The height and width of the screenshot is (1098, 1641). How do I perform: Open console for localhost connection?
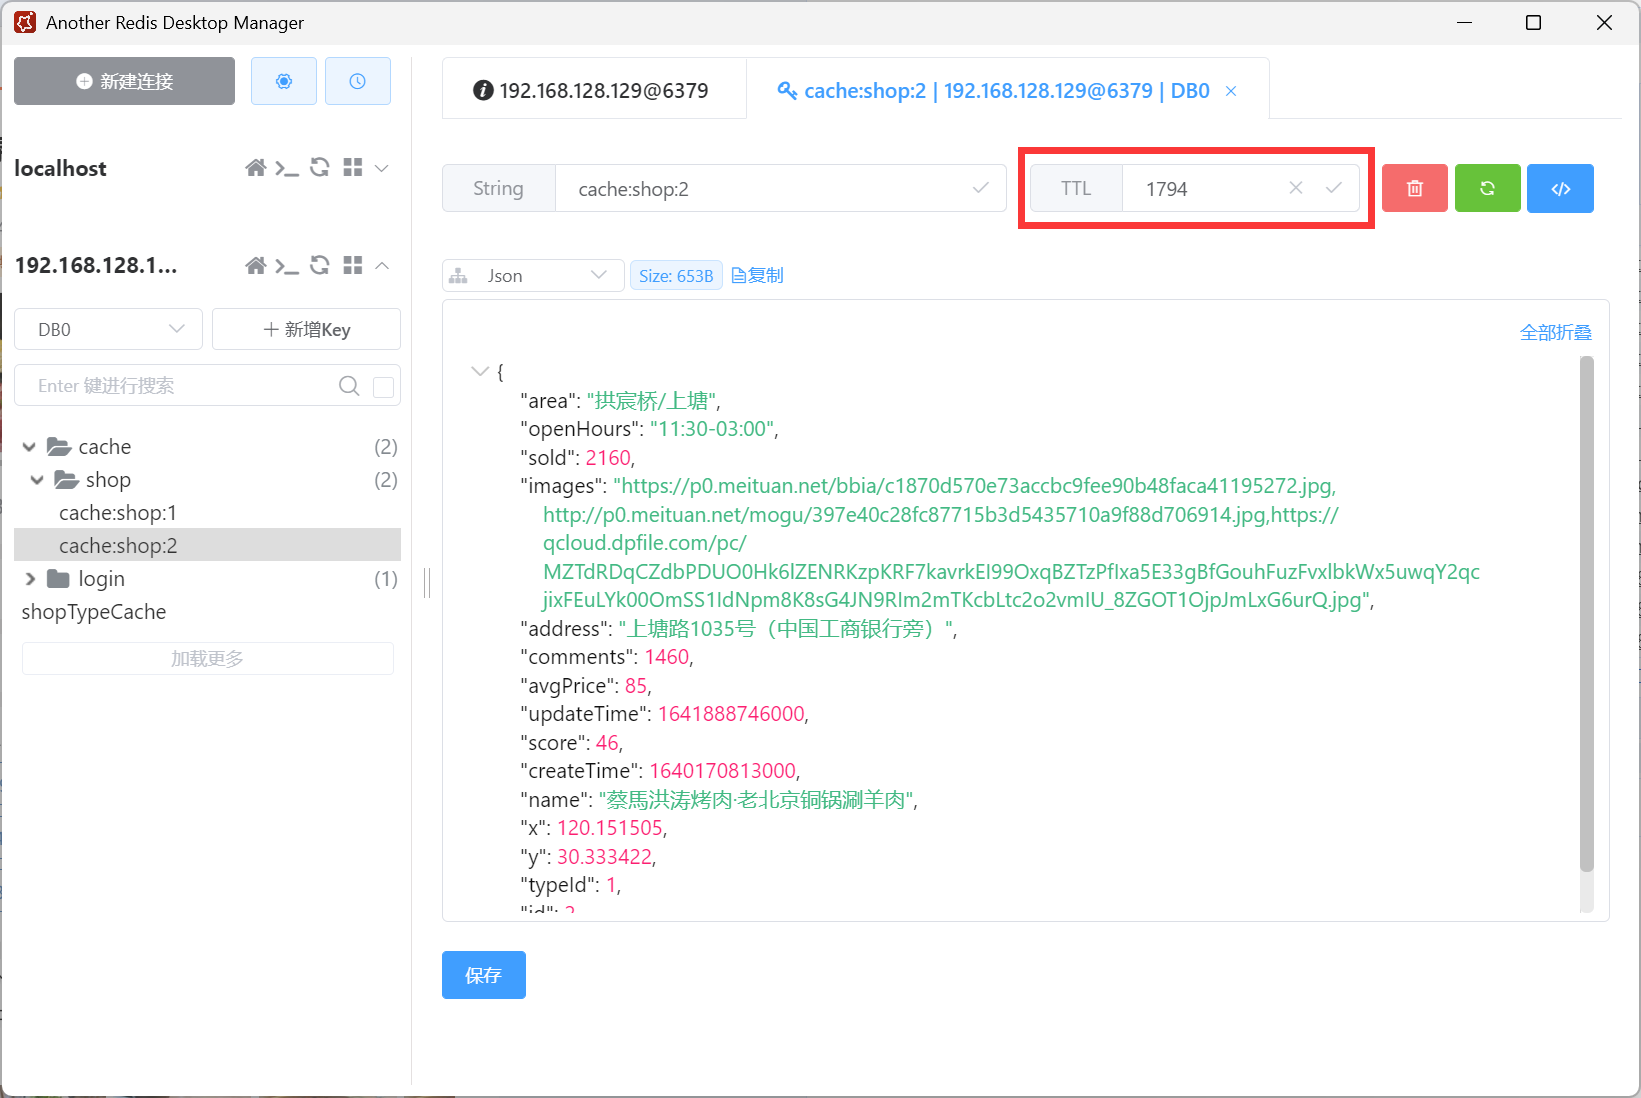tap(287, 168)
